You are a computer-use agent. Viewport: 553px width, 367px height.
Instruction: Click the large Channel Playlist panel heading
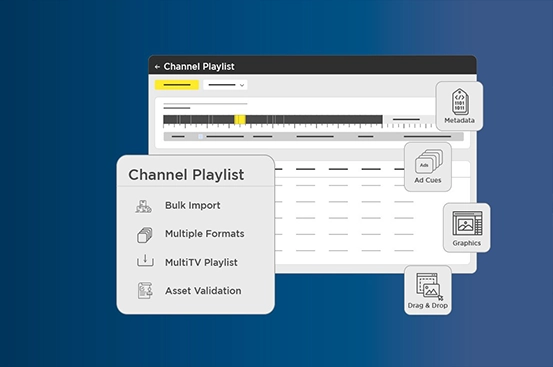[x=186, y=175]
